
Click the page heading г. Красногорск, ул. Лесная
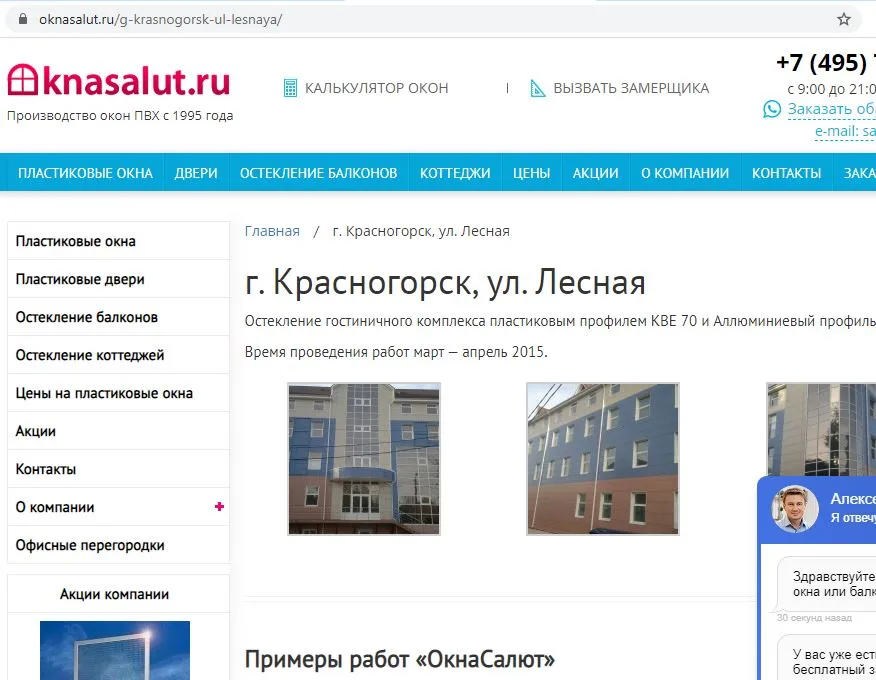[445, 282]
